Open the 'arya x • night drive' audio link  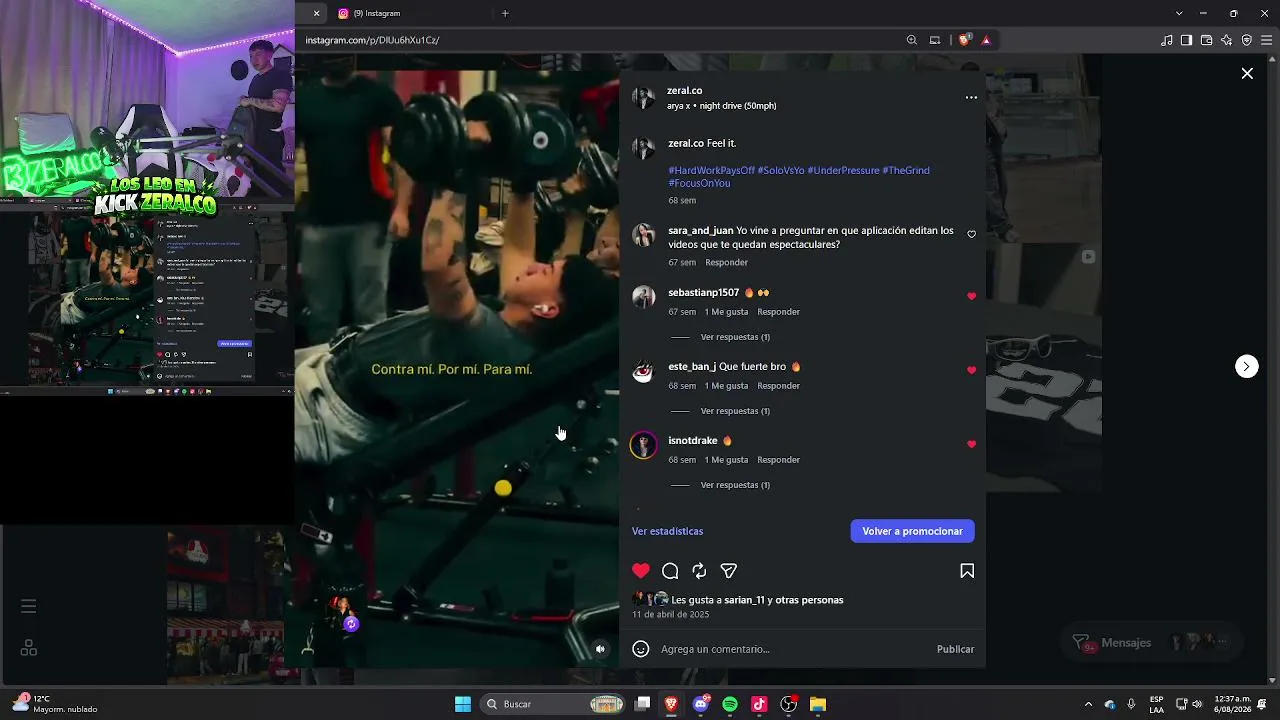point(721,106)
